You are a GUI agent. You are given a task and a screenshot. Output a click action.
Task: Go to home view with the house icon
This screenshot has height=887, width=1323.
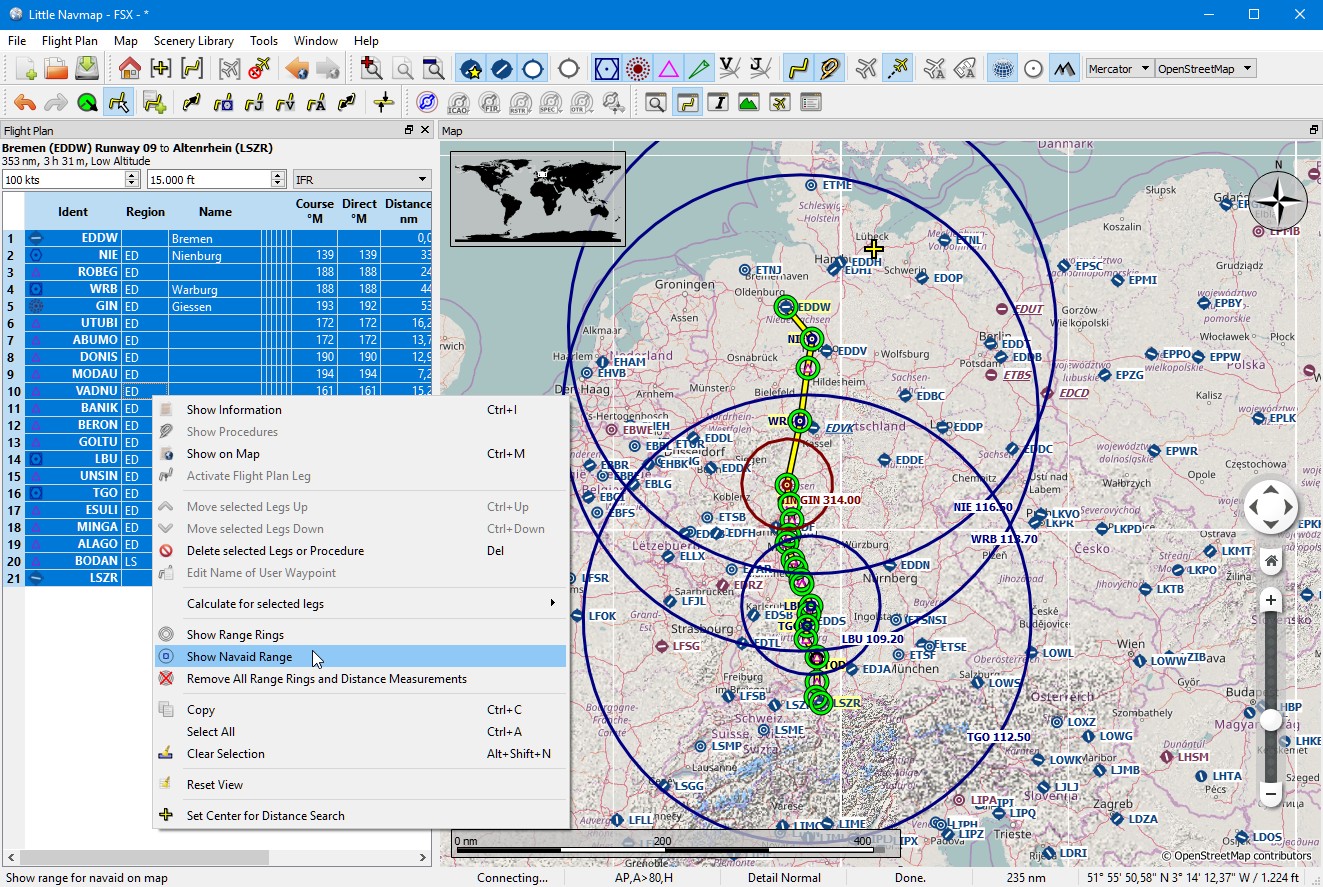tap(129, 69)
